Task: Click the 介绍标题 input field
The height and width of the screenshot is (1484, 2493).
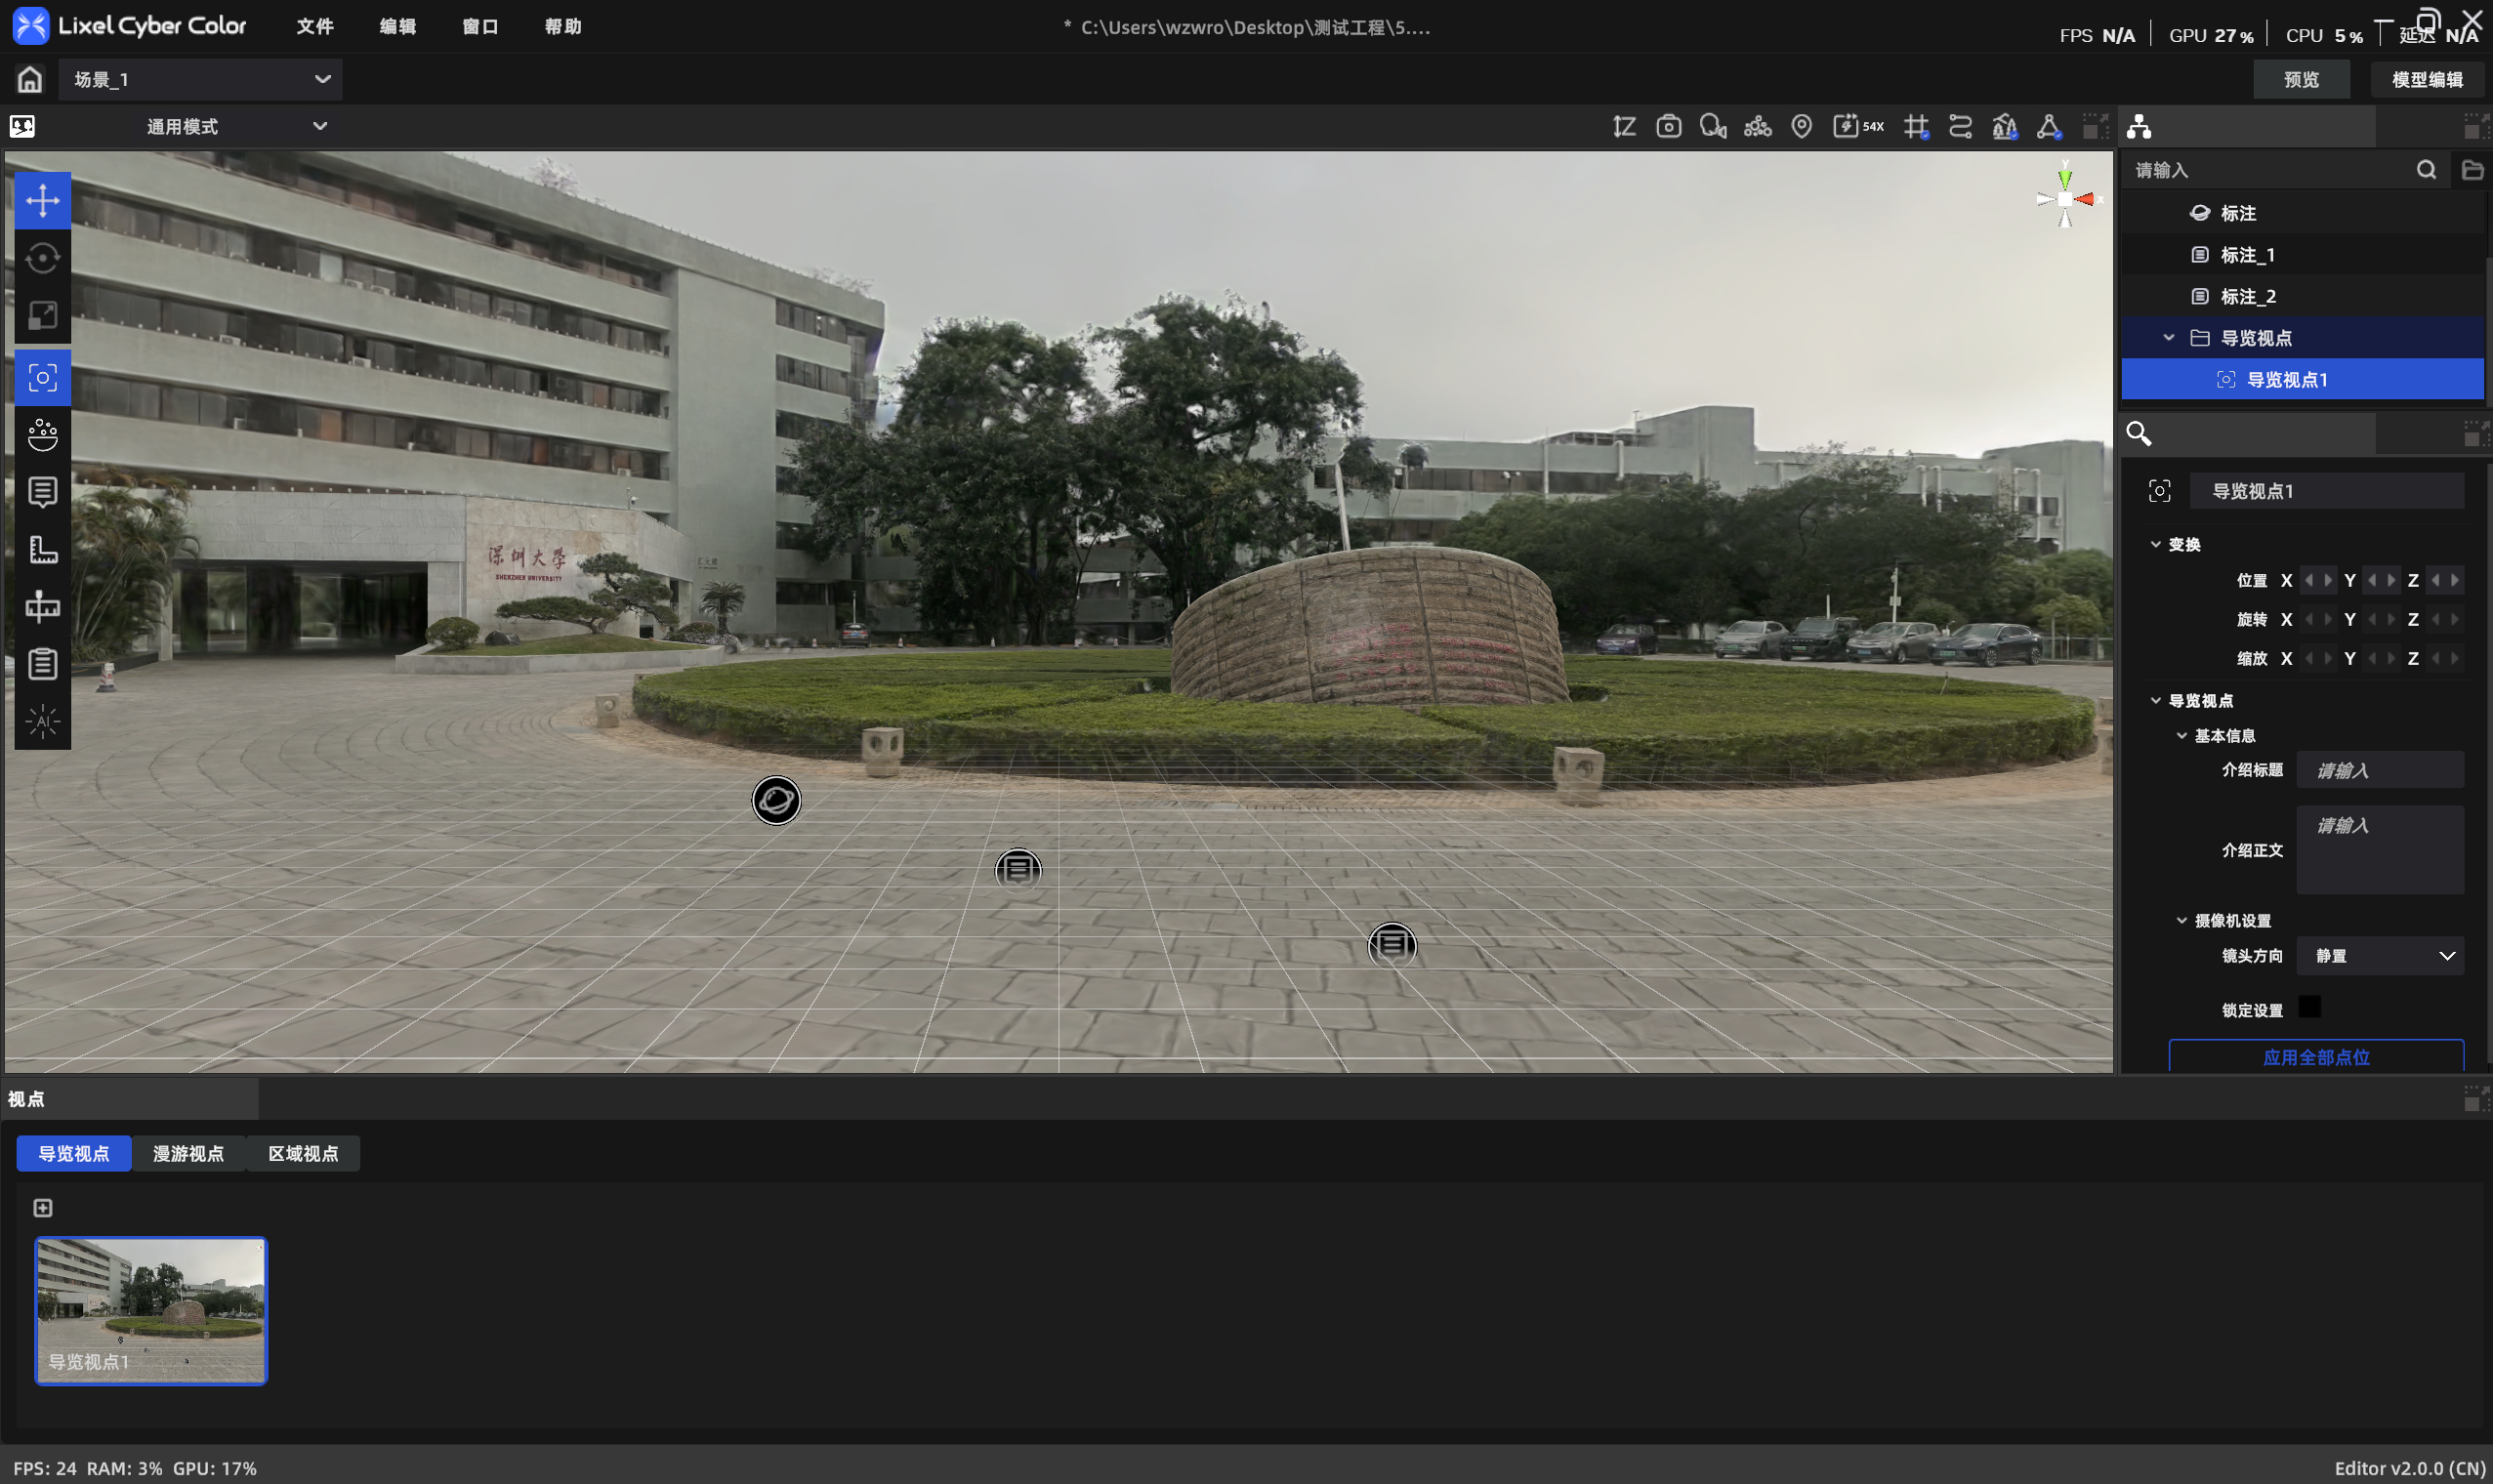Action: tap(2380, 770)
